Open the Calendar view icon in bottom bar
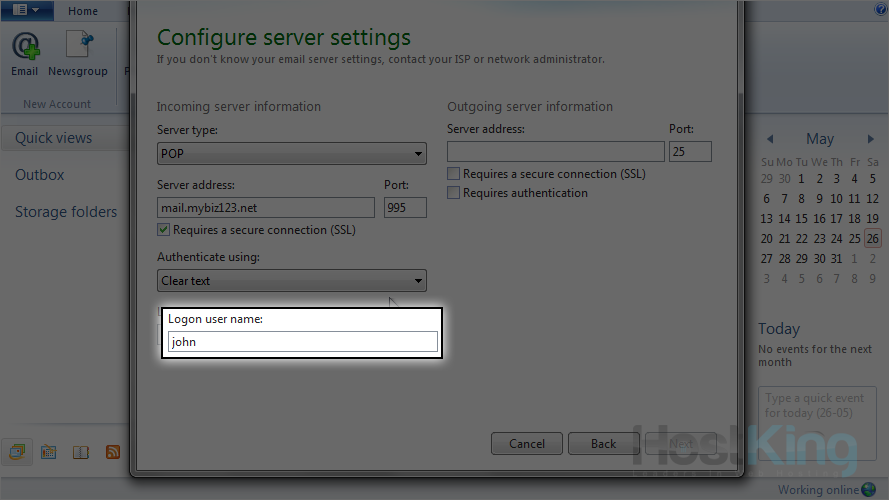Viewport: 889px width, 500px height. (x=48, y=452)
